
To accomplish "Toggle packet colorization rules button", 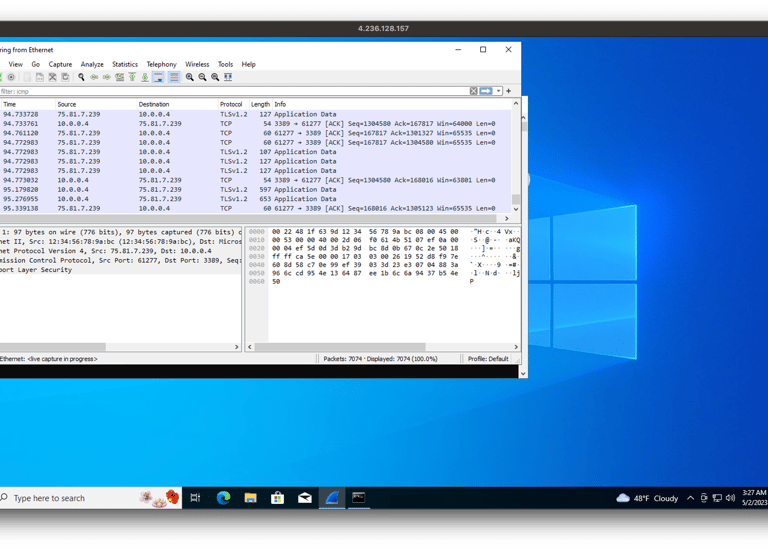I will (x=173, y=77).
